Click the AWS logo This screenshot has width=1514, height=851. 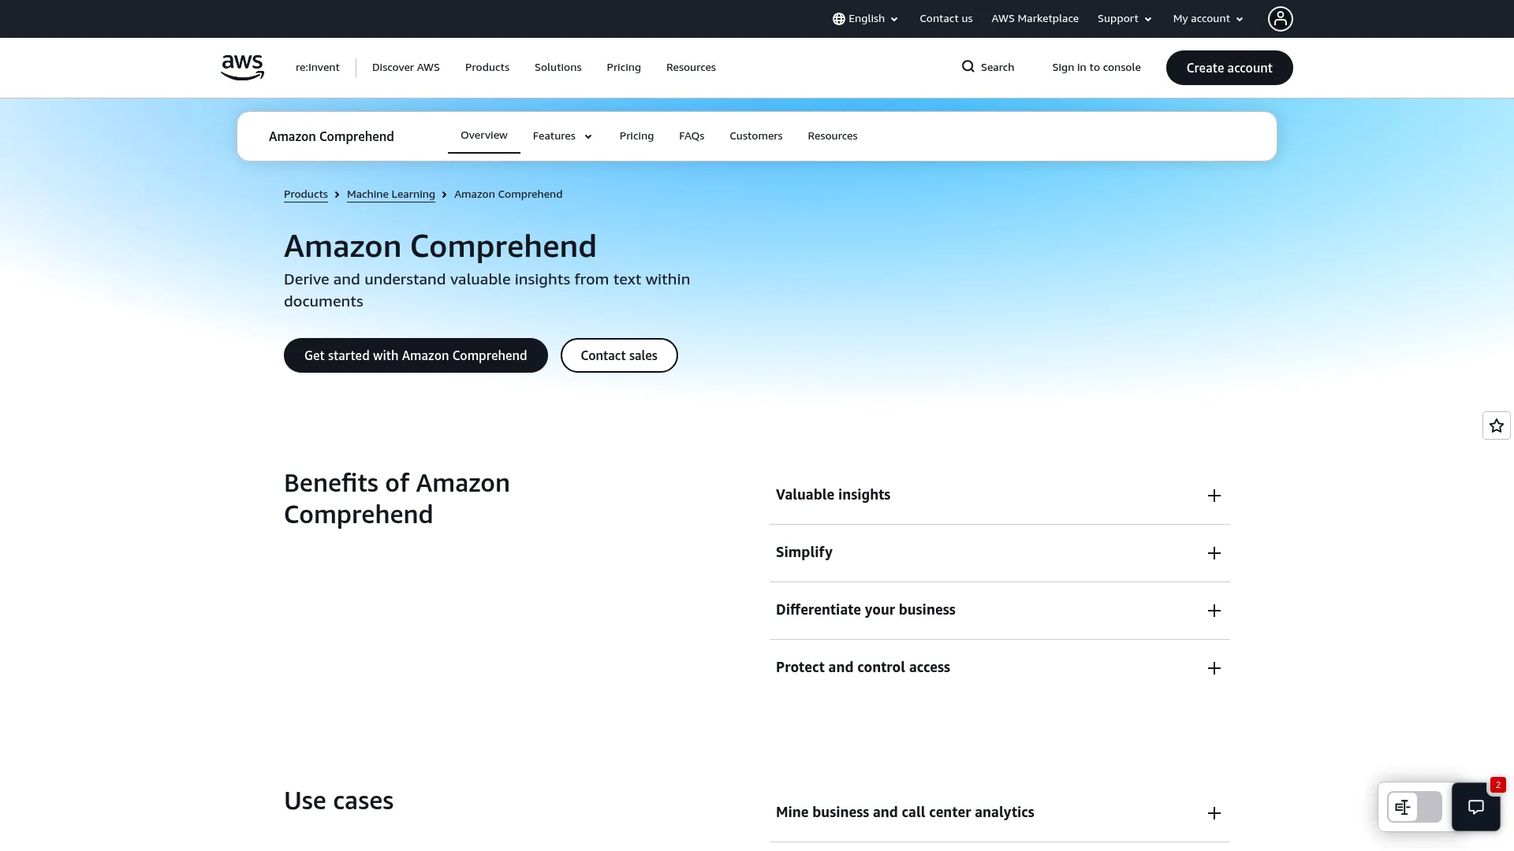(x=242, y=67)
